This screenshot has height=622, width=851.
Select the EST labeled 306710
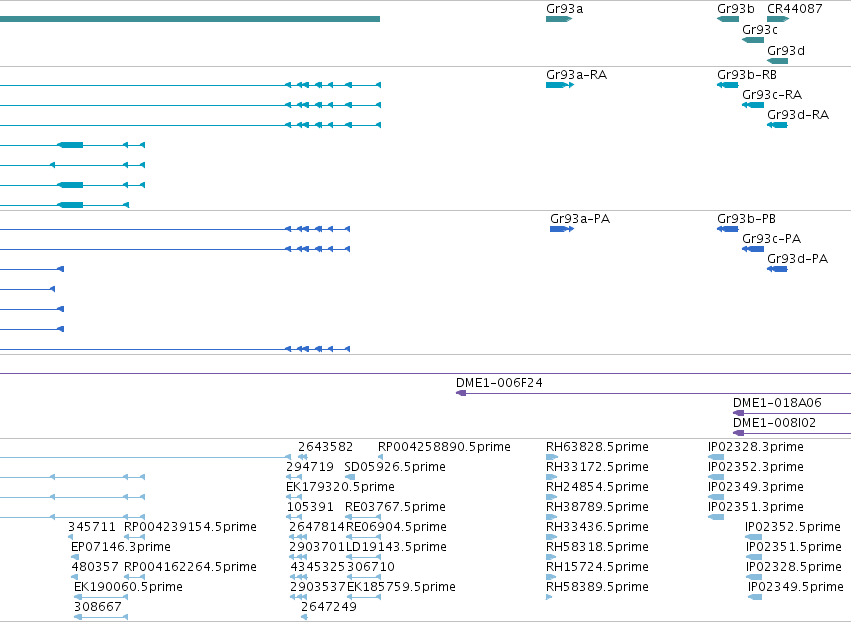(x=371, y=567)
